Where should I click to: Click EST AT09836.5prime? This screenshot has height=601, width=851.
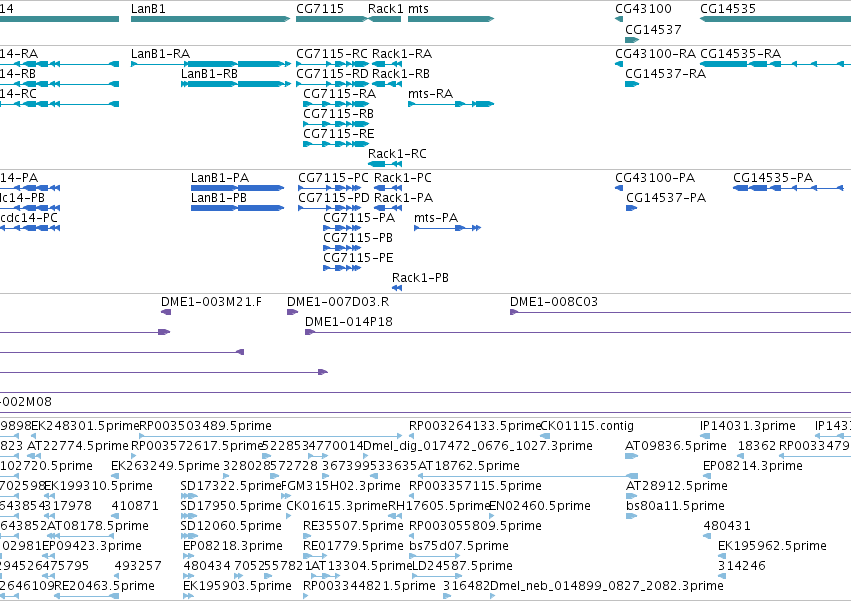(x=630, y=456)
